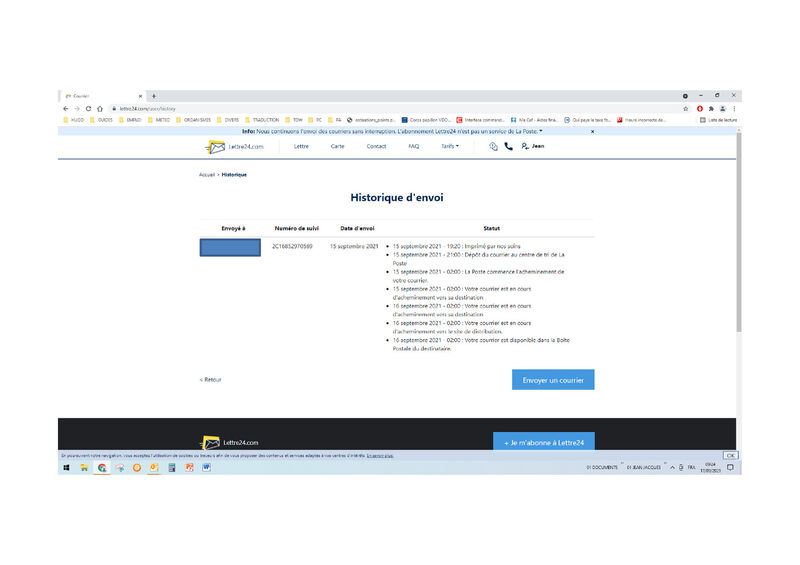This screenshot has width=800, height=565.
Task: Open the Extensions puzzle icon
Action: [711, 109]
